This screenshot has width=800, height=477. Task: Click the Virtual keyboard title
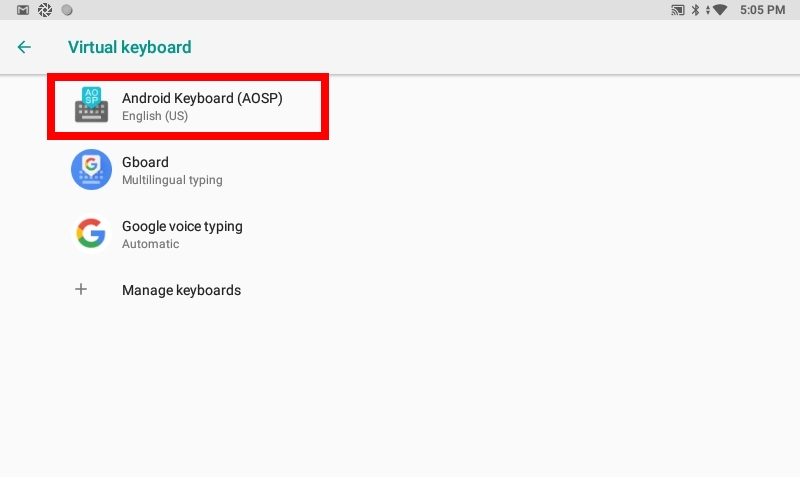[x=130, y=47]
